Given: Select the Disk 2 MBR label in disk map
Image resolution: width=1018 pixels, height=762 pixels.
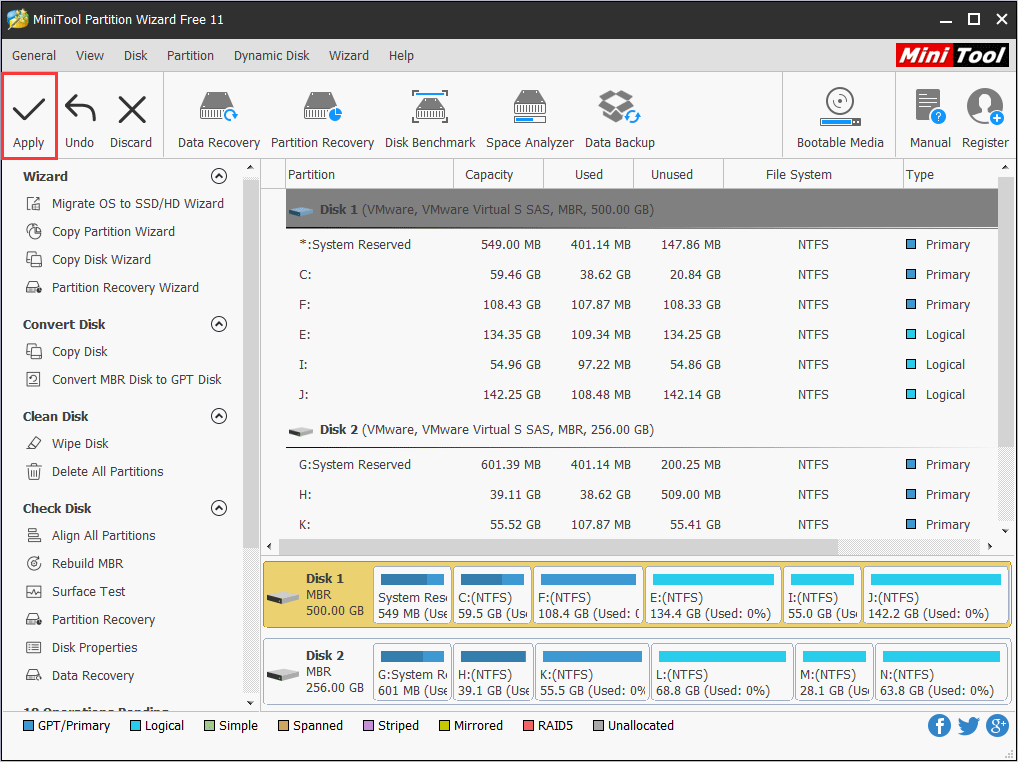Looking at the screenshot, I should (x=318, y=672).
